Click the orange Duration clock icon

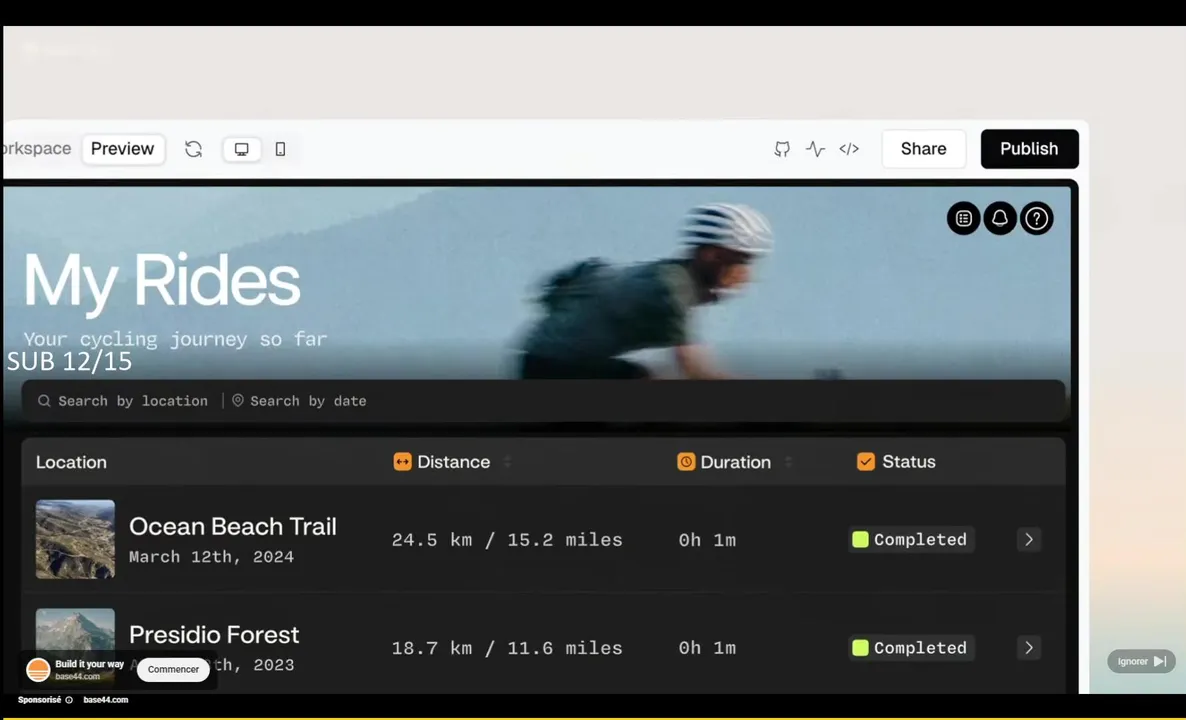[x=686, y=461]
